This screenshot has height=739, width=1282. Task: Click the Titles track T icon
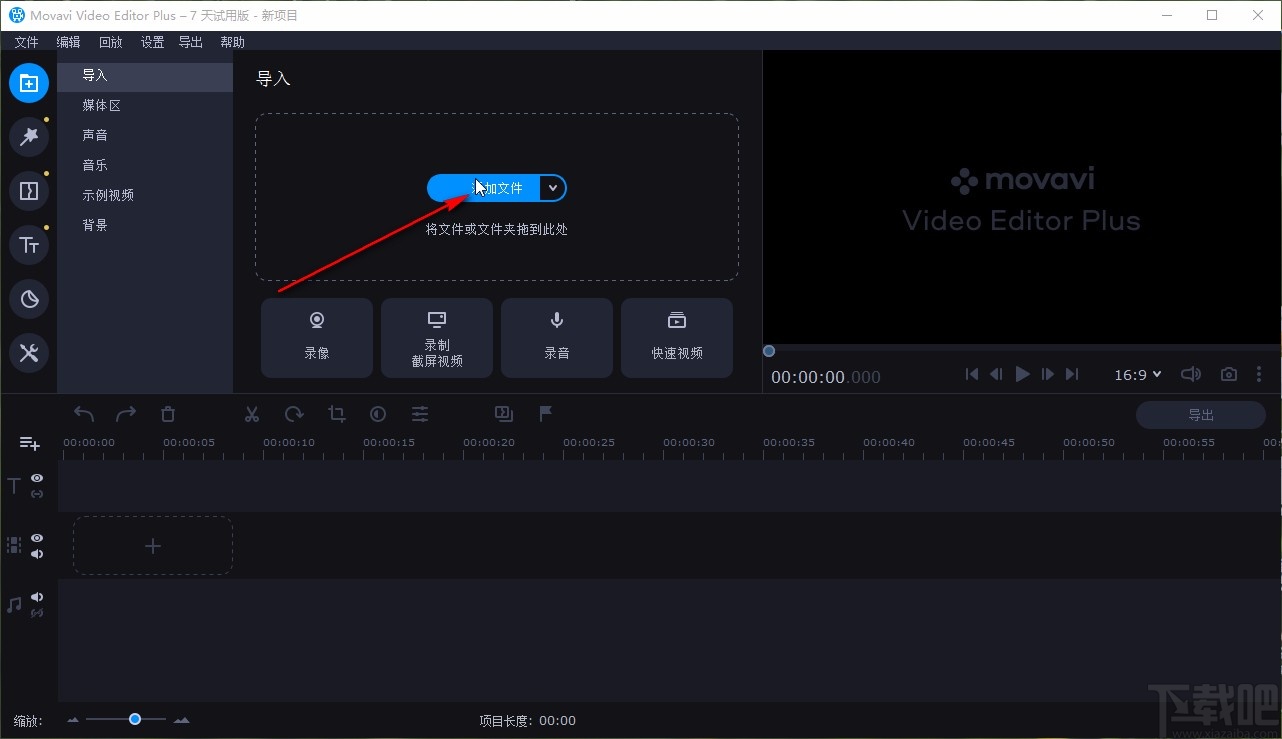click(14, 486)
